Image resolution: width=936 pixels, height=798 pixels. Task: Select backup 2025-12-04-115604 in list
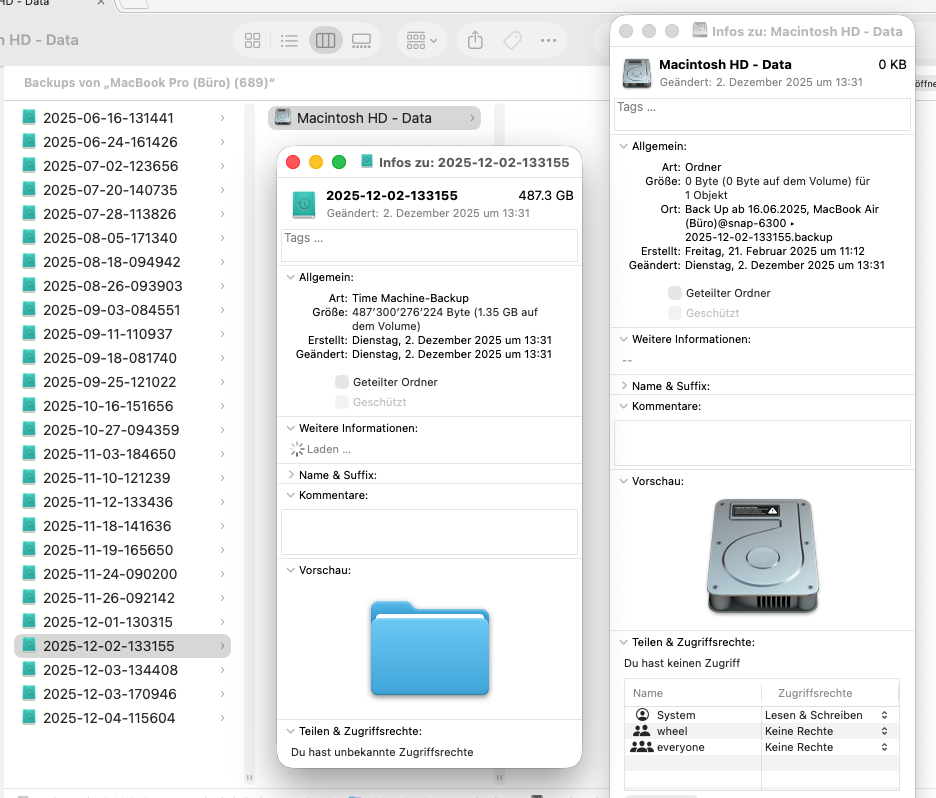[x=109, y=718]
